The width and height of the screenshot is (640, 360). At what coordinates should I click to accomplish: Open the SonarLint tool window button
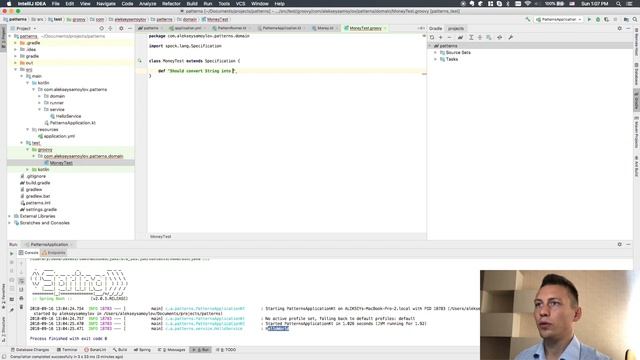(x=95, y=350)
